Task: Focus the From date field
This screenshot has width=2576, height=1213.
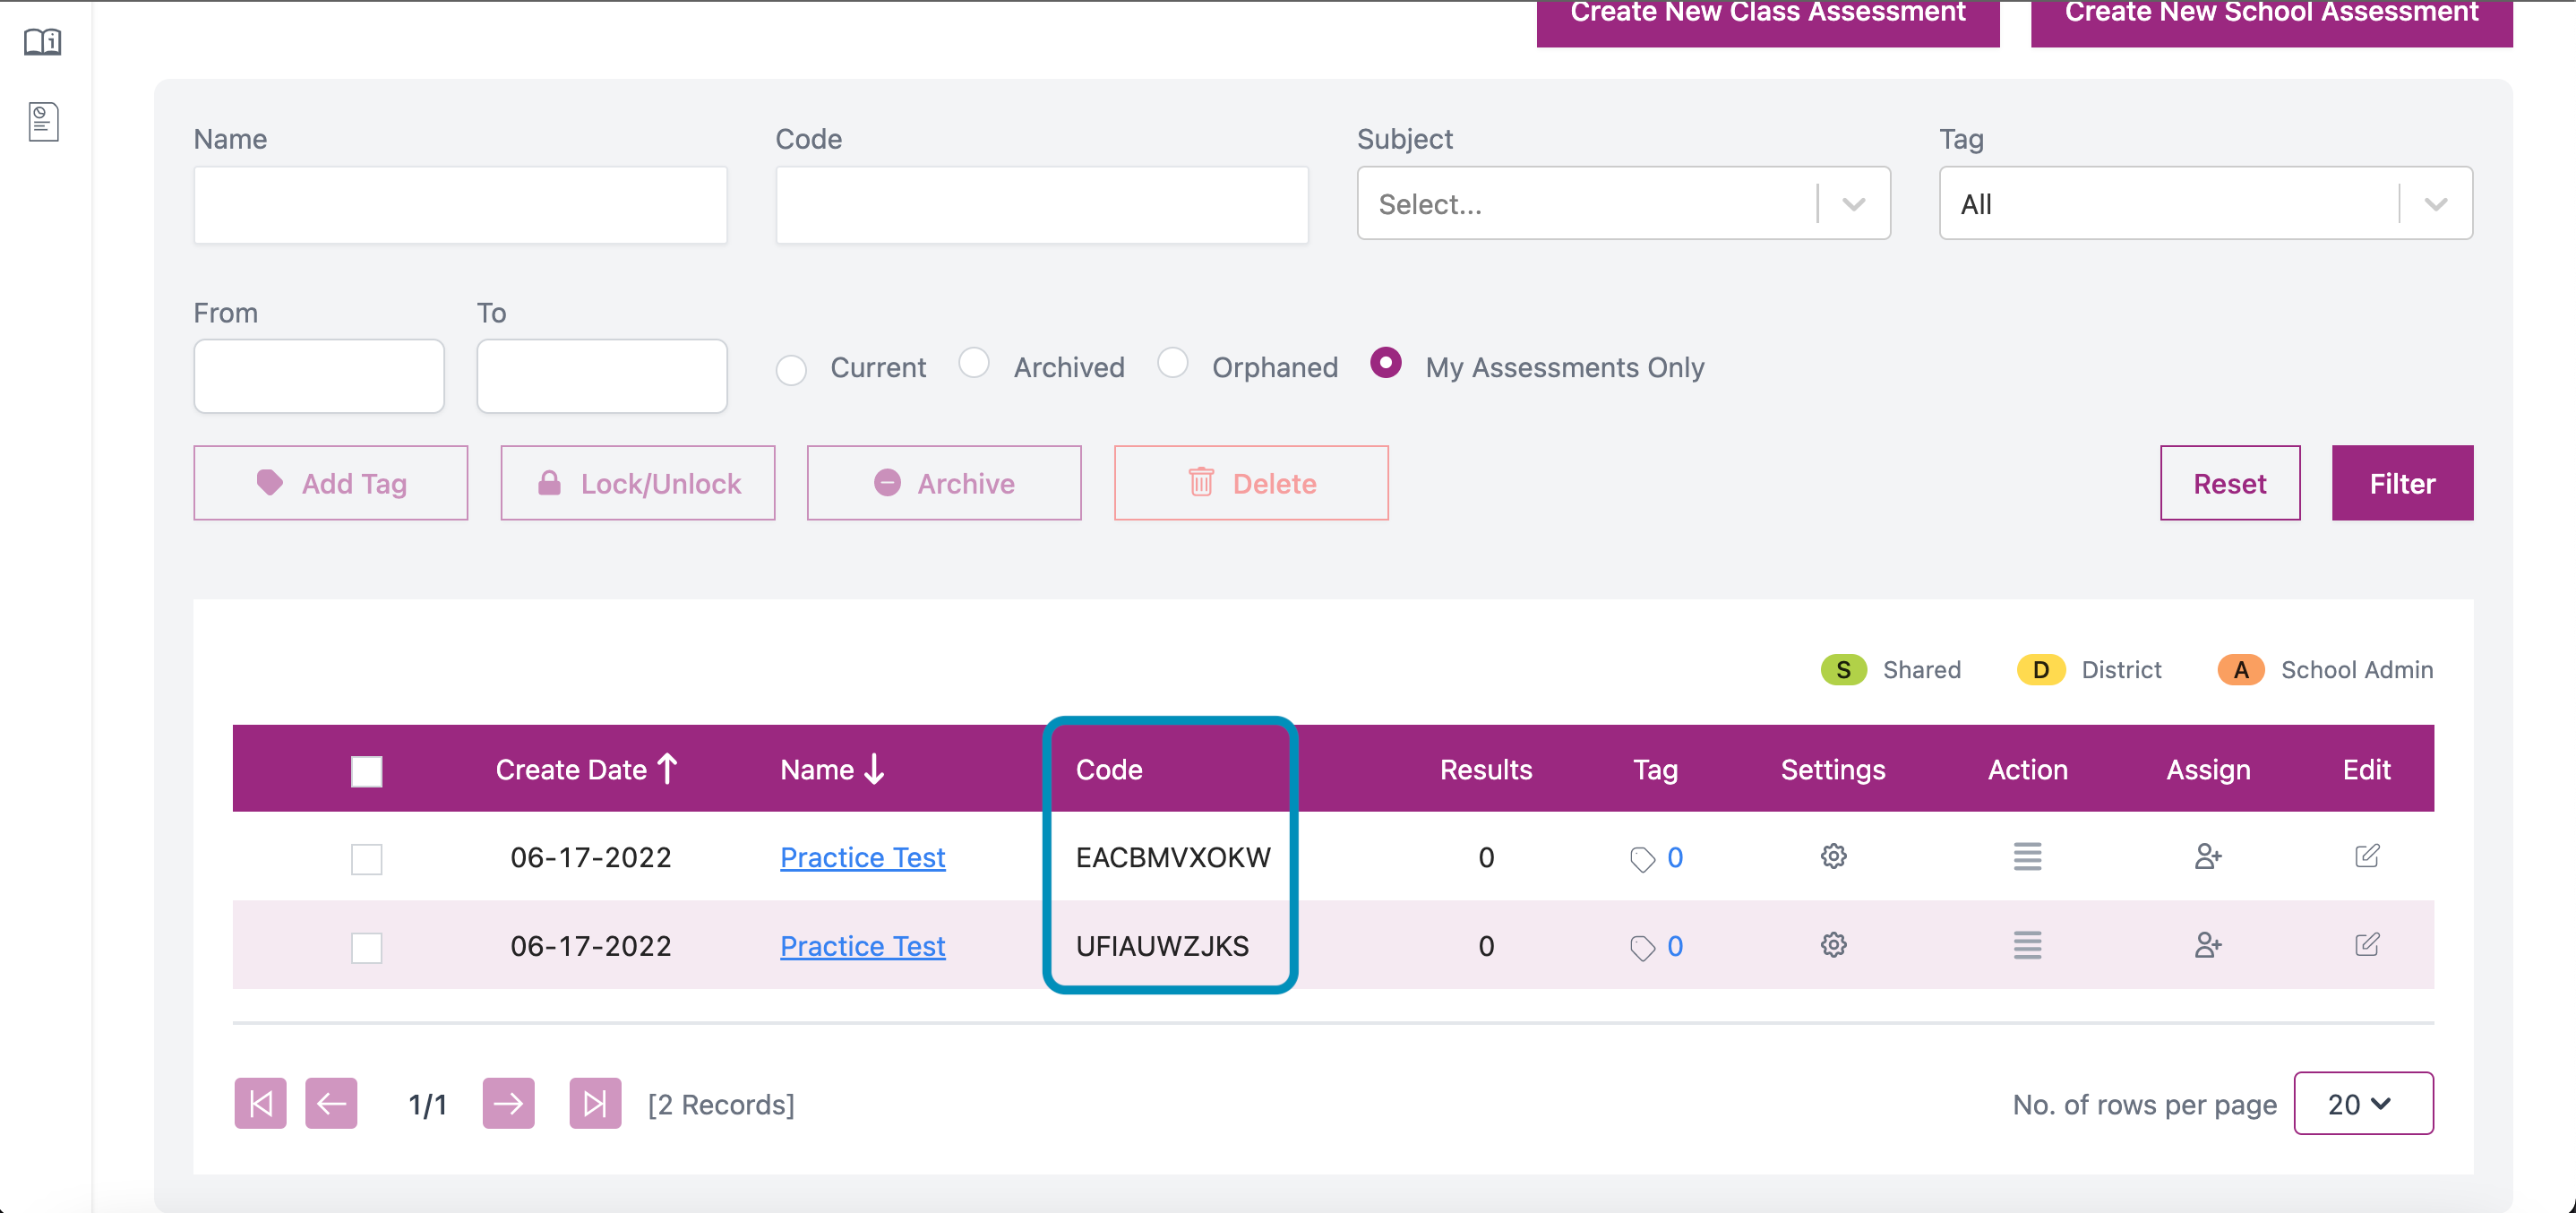Action: coord(319,376)
